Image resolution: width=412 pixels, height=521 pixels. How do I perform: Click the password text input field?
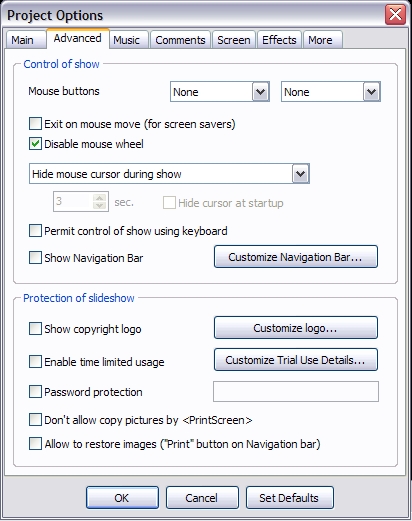(x=296, y=391)
